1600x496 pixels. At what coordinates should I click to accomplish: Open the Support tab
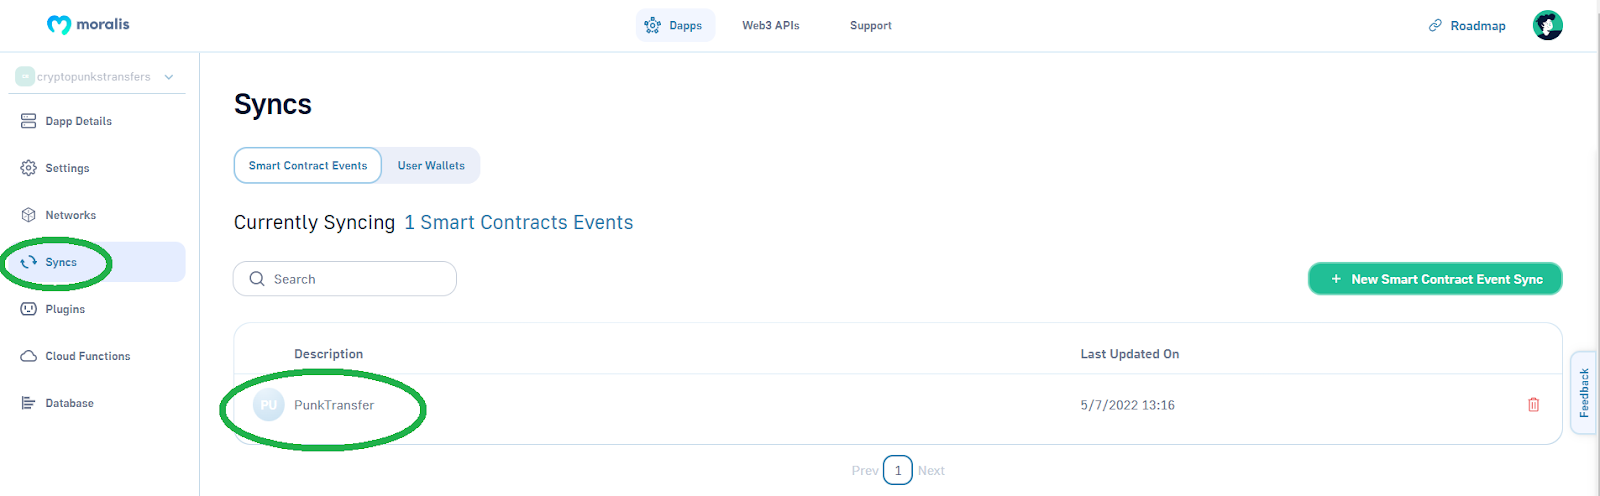[871, 26]
